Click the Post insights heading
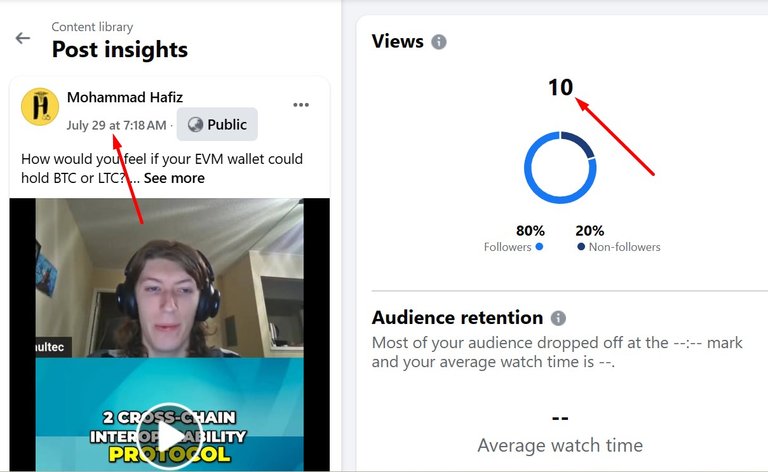This screenshot has width=768, height=472. pos(120,49)
